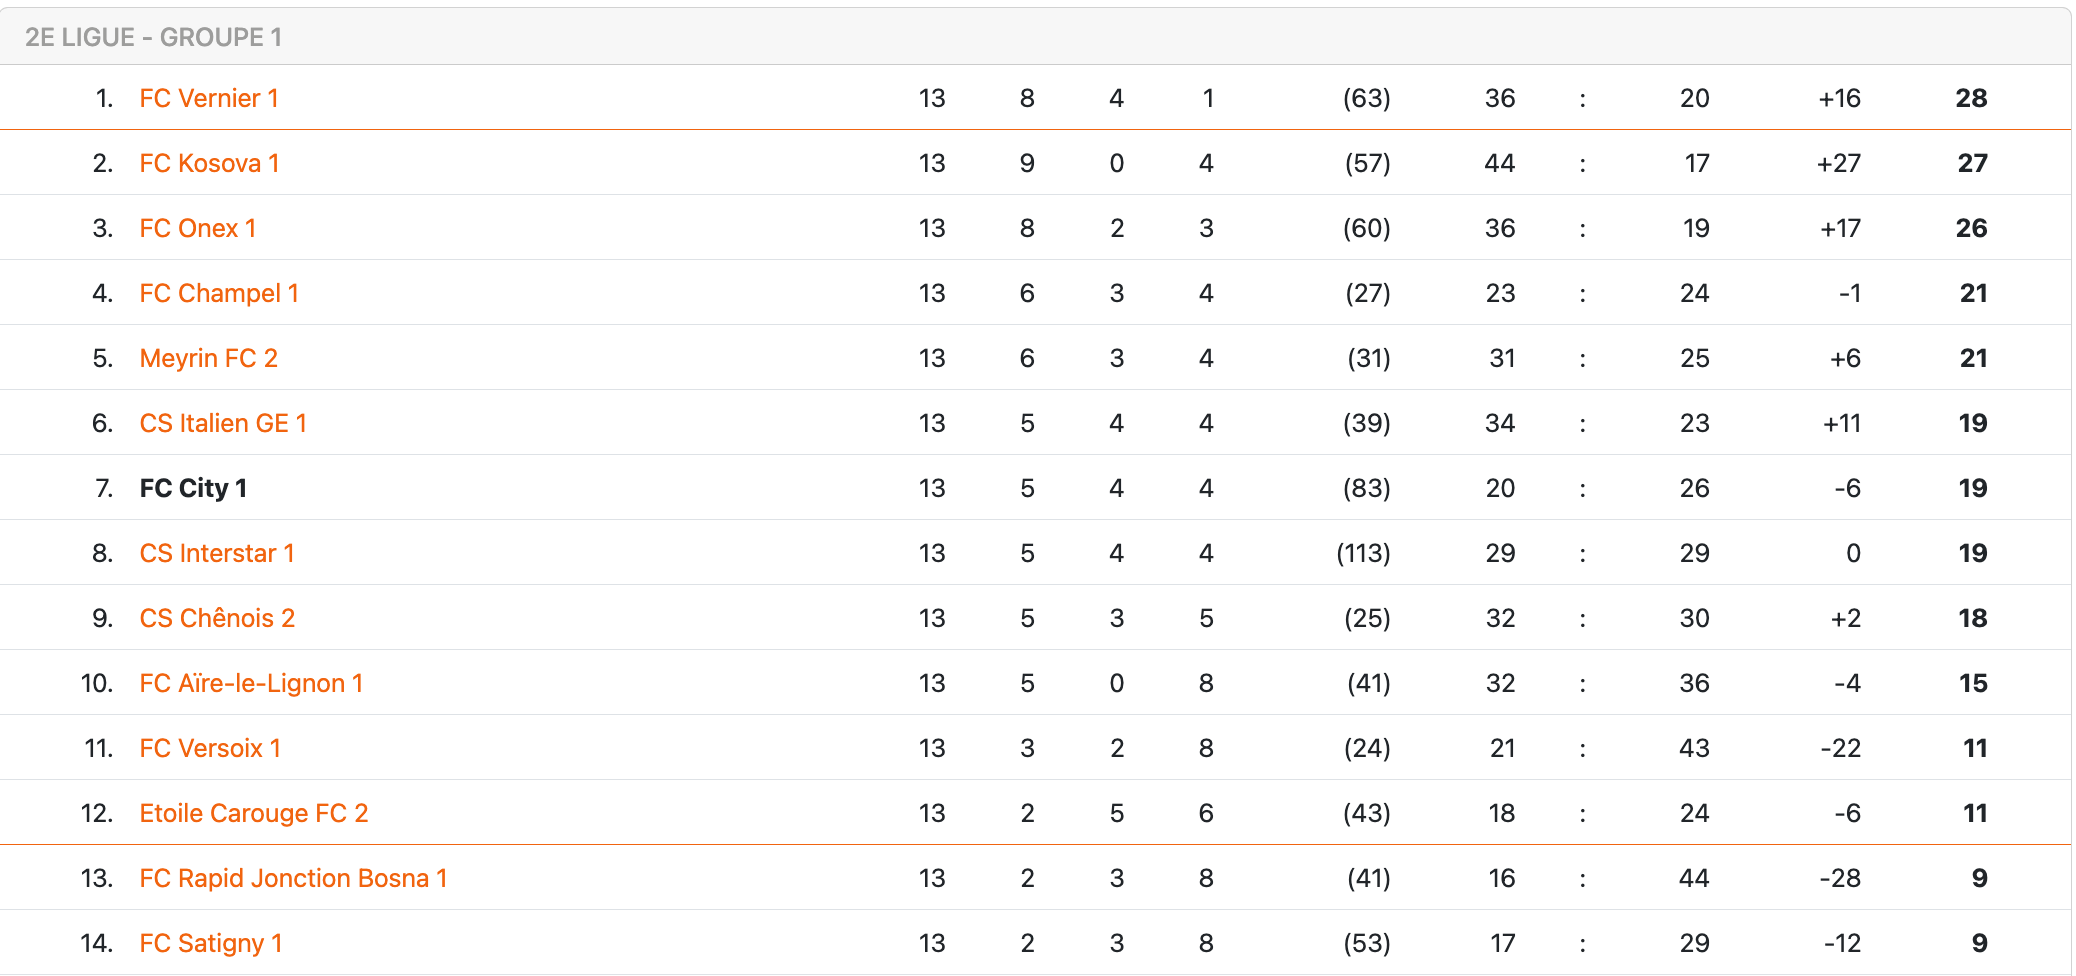Open FC Onex 1 team page
2076x976 pixels.
coord(198,228)
